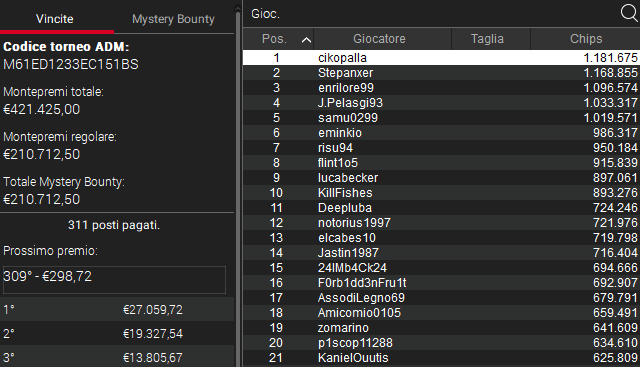Select player elcabes10 row

coord(441,238)
